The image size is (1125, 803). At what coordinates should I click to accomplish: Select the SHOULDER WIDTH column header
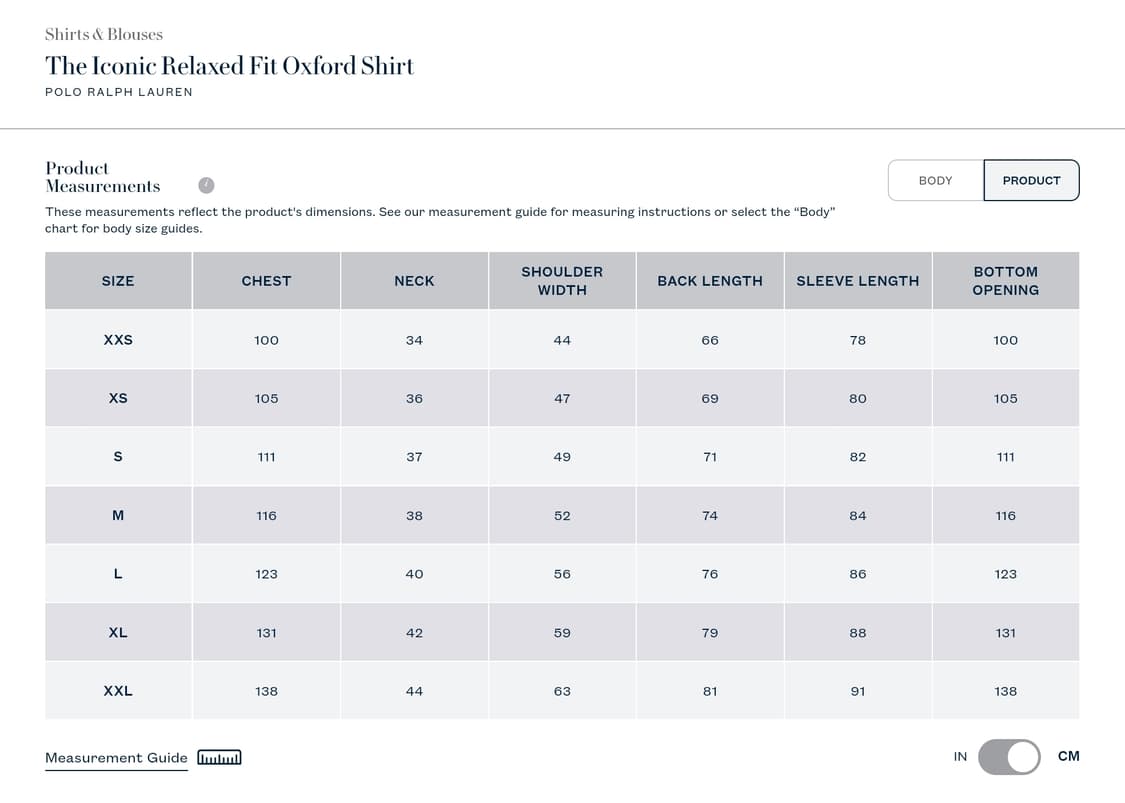click(562, 281)
